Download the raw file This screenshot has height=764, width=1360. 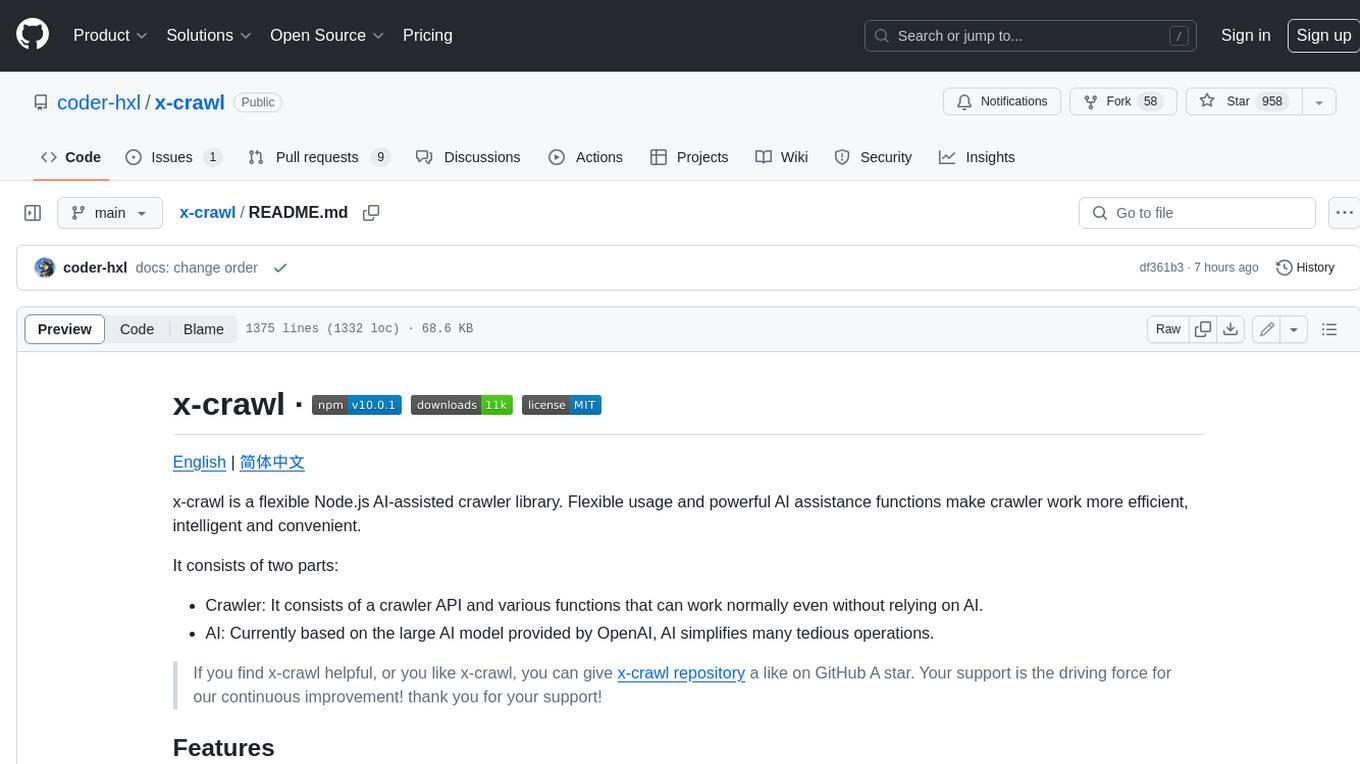coord(1231,329)
